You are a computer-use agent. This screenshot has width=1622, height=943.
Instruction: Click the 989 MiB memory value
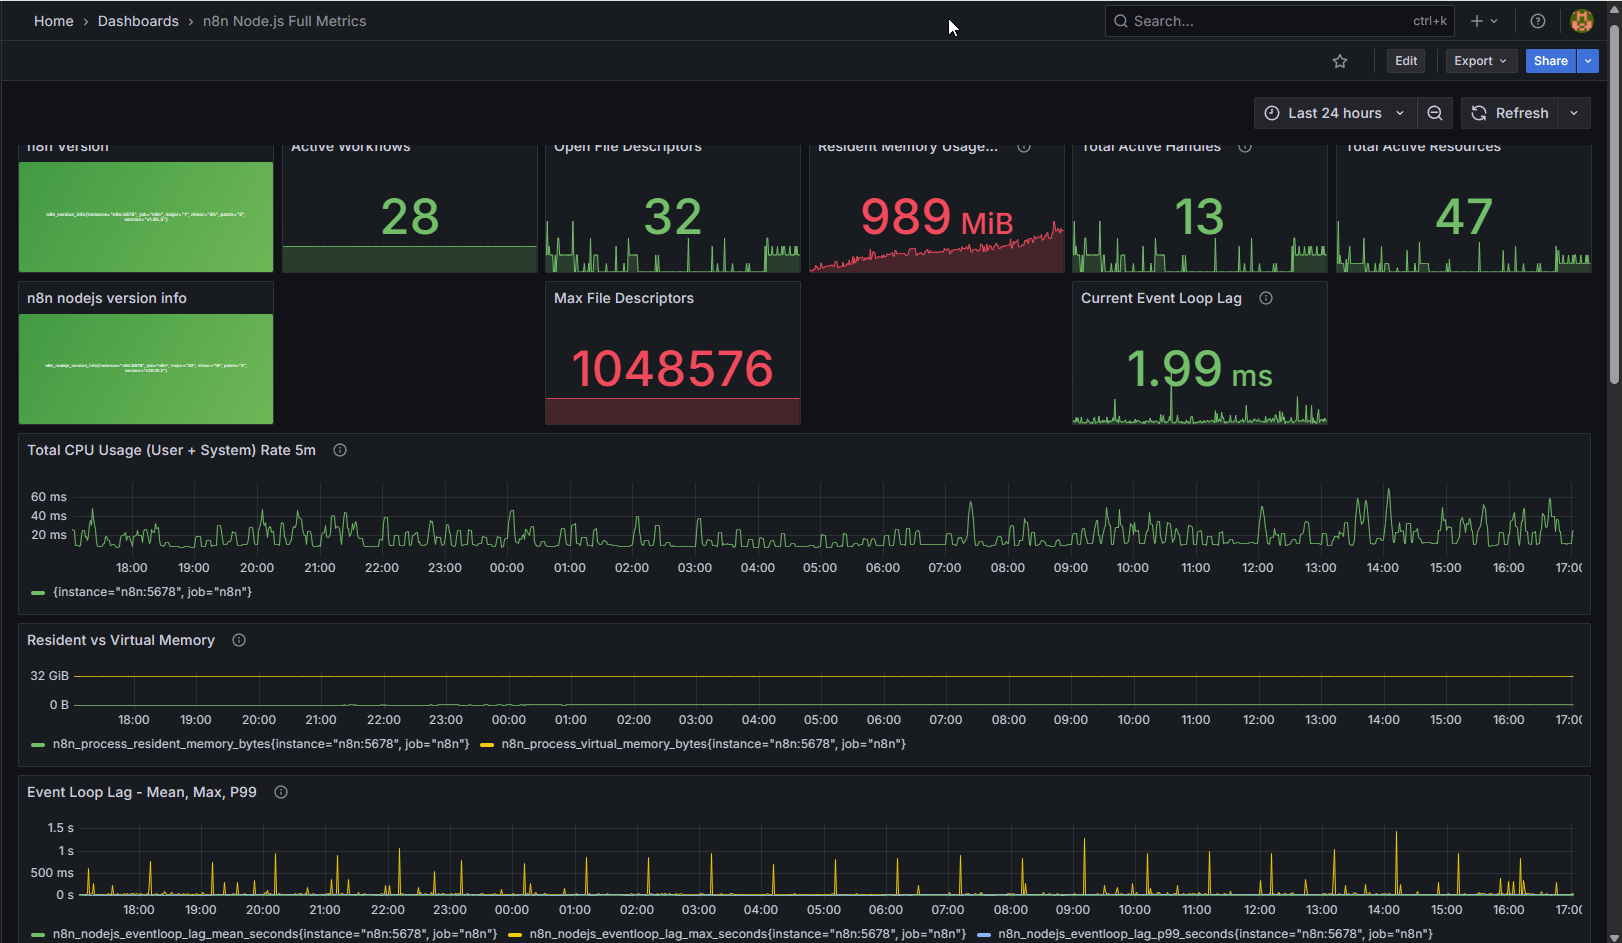937,217
